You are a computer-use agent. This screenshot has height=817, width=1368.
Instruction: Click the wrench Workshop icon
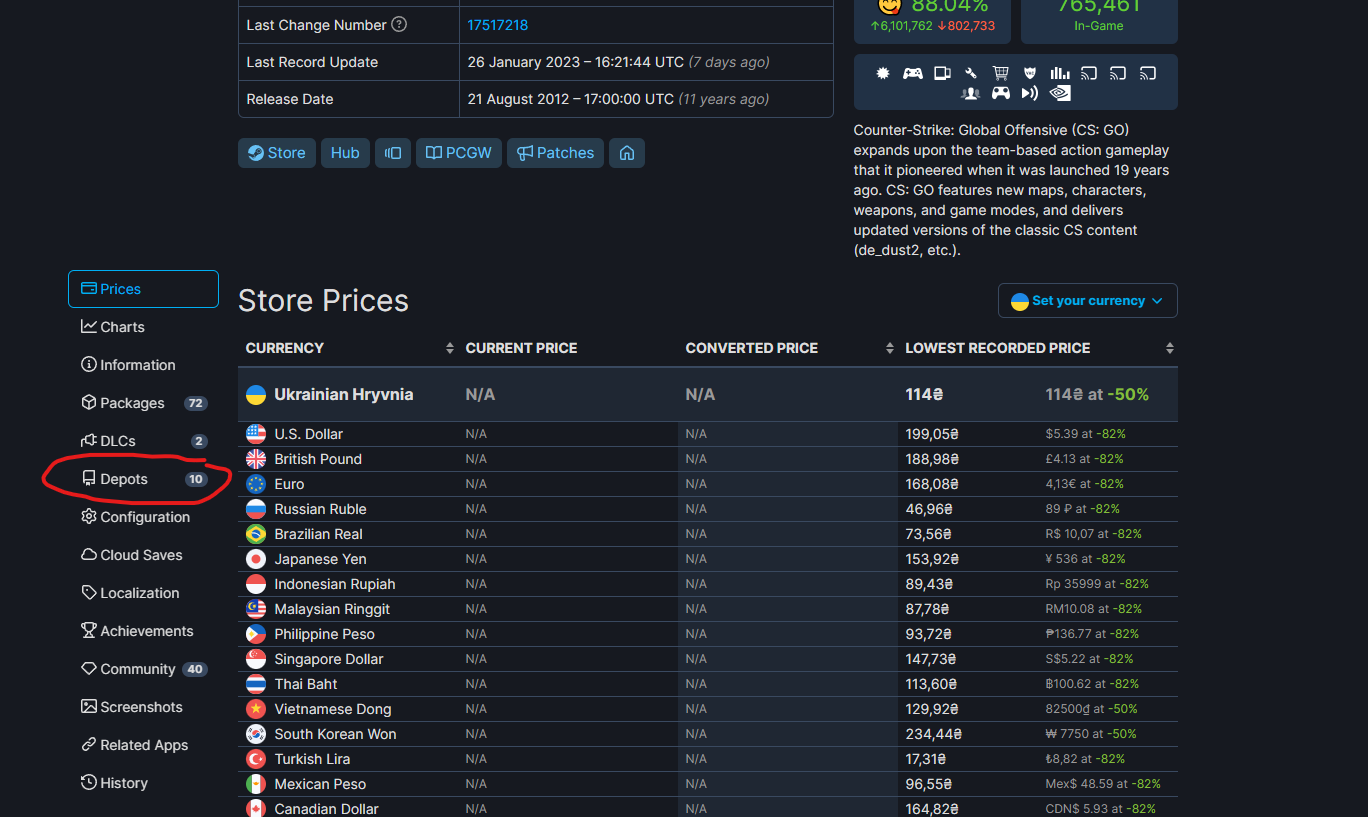971,73
